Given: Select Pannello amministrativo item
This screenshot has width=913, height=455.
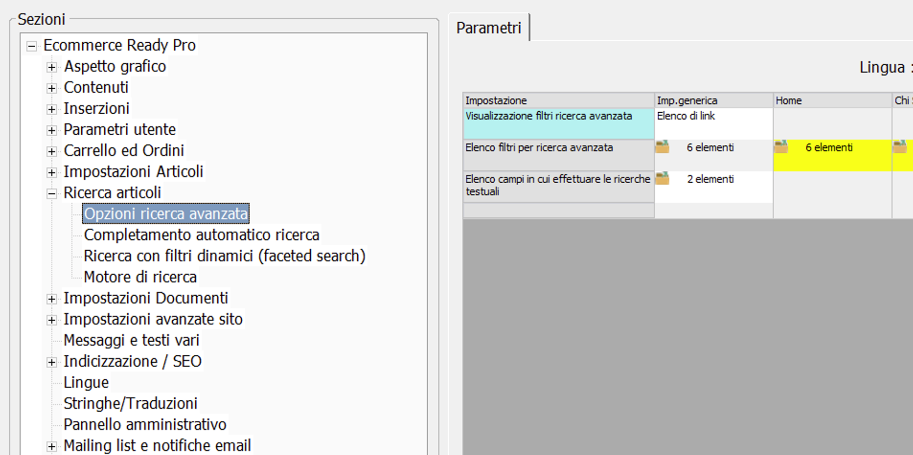Looking at the screenshot, I should pos(145,424).
